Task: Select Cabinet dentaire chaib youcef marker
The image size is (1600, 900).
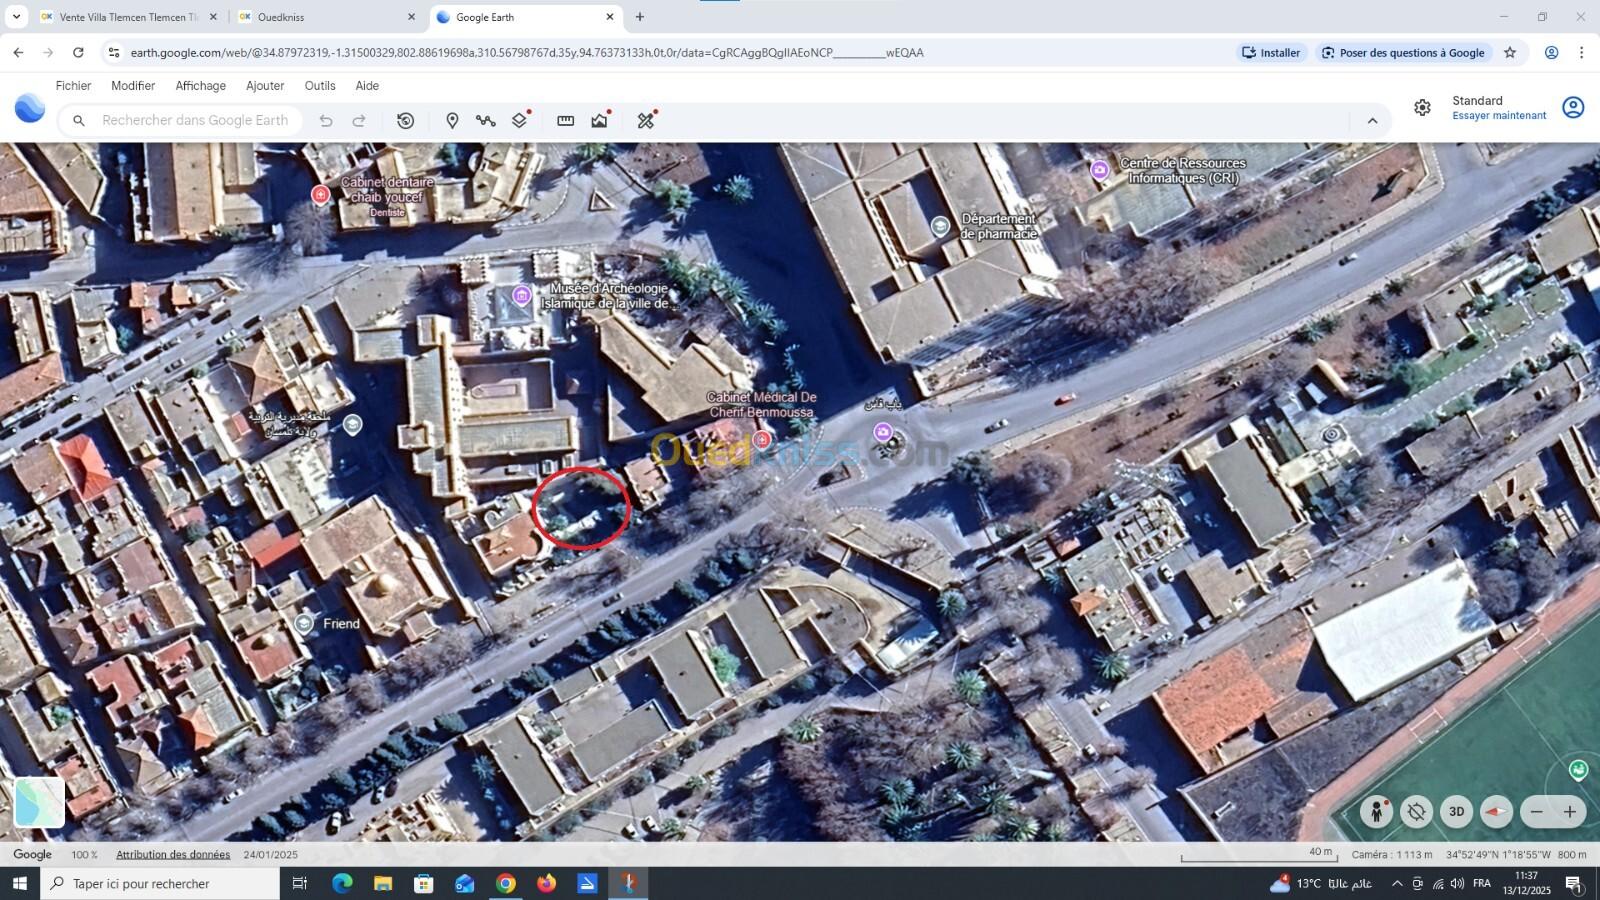Action: click(x=320, y=195)
